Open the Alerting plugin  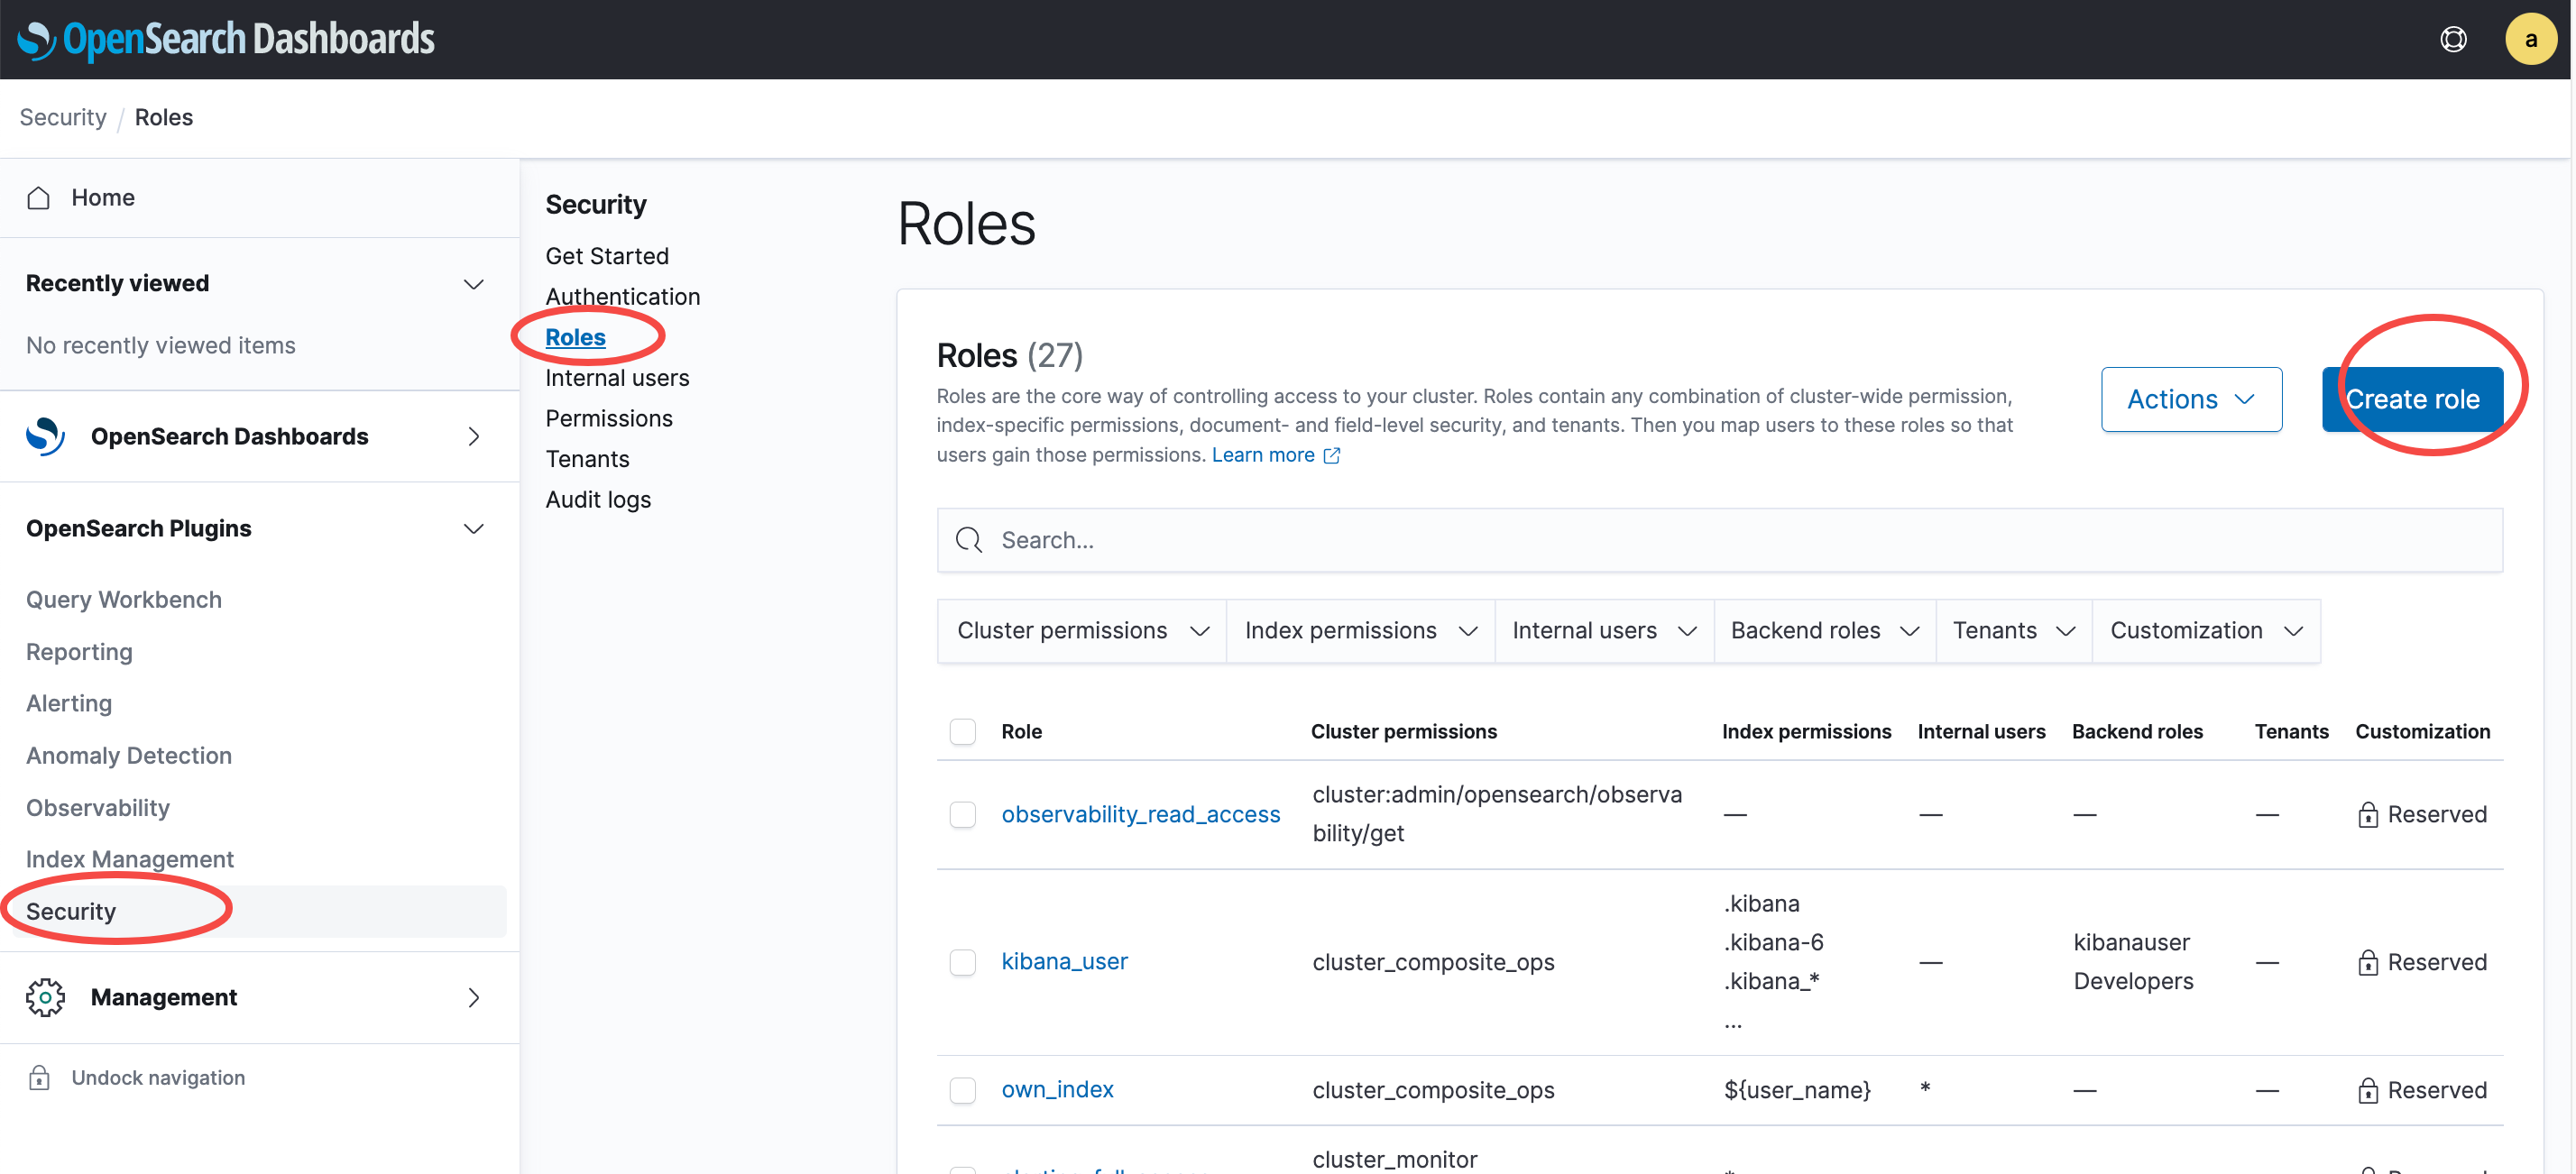68,703
